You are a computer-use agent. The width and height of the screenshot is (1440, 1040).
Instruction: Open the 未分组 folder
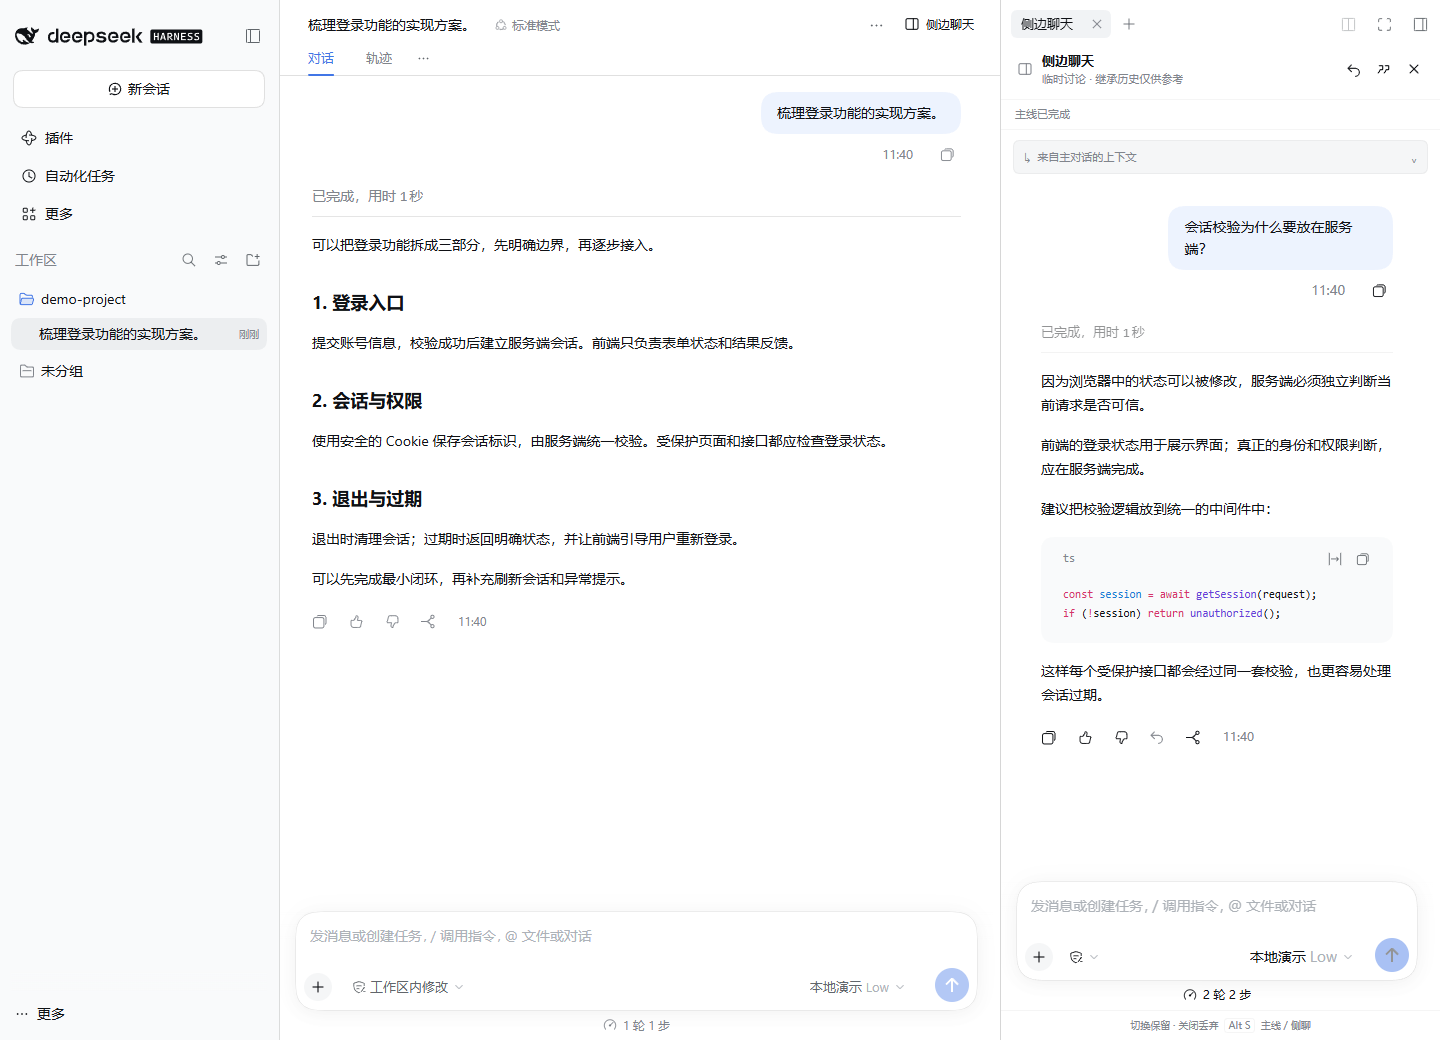pyautogui.click(x=139, y=371)
